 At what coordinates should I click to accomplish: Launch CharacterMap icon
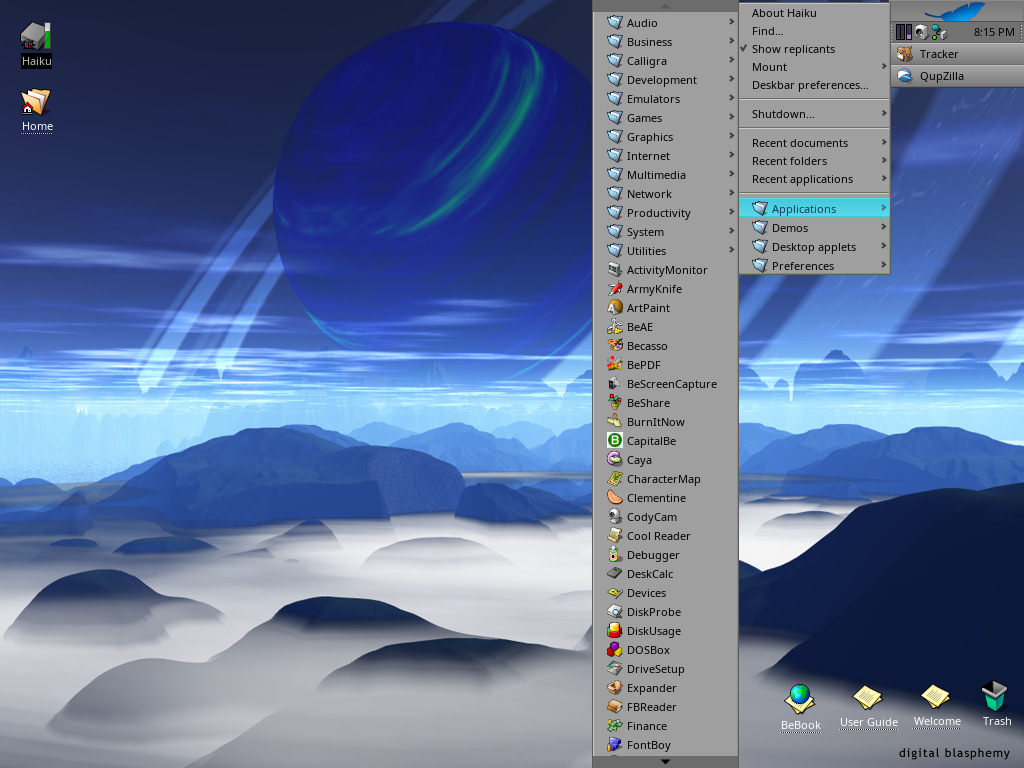pyautogui.click(x=615, y=478)
